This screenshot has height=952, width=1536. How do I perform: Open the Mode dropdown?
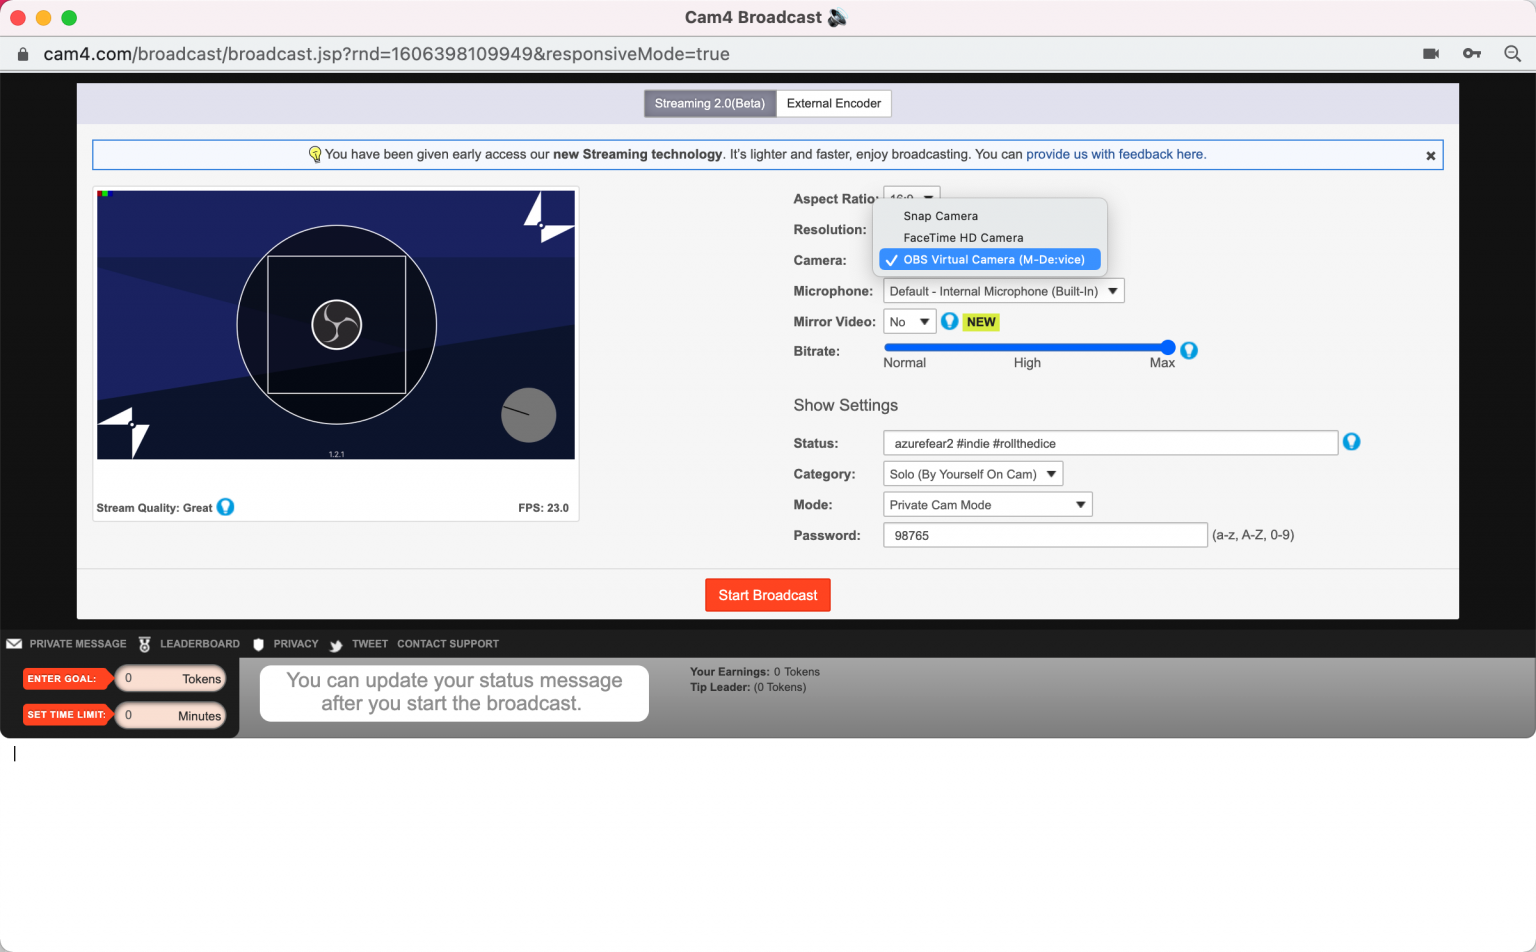[x=987, y=504]
